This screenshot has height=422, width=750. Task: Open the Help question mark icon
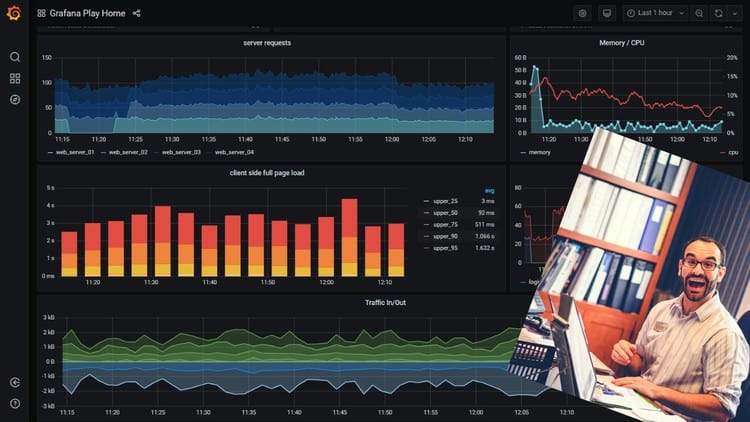(15, 403)
